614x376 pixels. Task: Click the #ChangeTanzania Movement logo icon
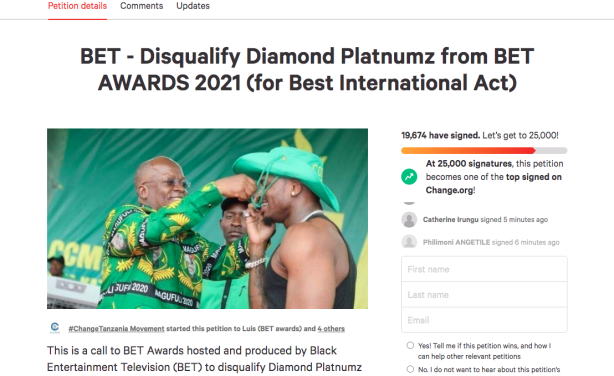click(x=55, y=327)
